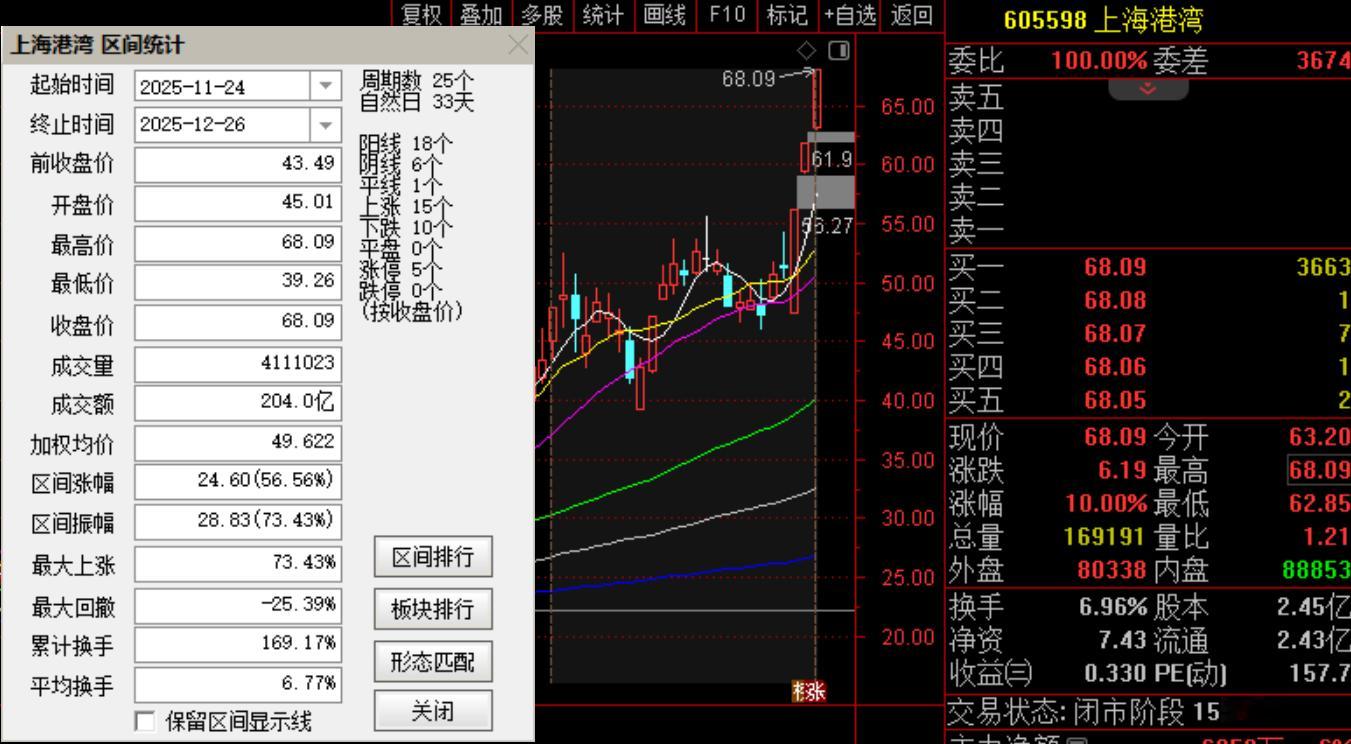Click the 成交量 field showing 4111023
The image size is (1351, 744).
(x=236, y=364)
